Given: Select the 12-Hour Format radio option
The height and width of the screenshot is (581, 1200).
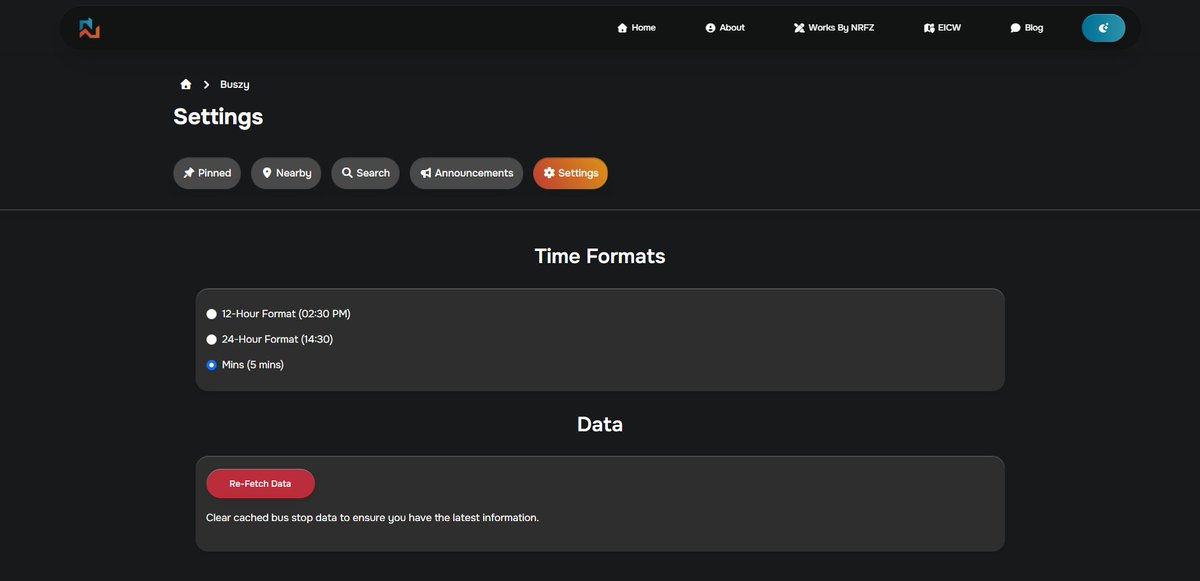Looking at the screenshot, I should click(x=211, y=314).
